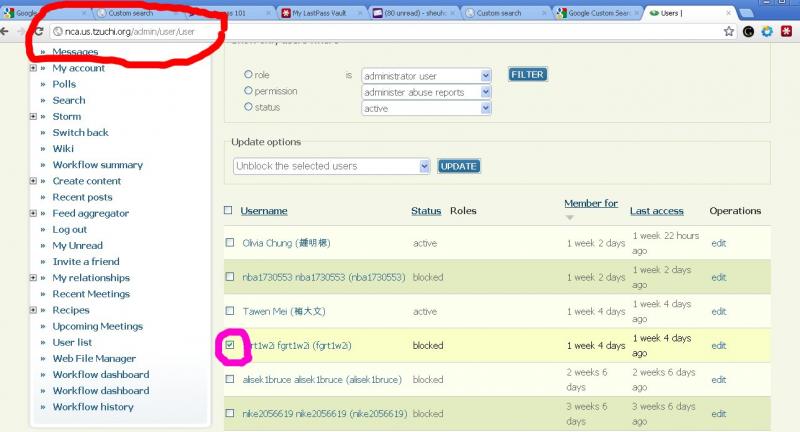This screenshot has width=800, height=432.
Task: Uncheck the fgrt1w2i user checkbox
Action: [x=229, y=345]
